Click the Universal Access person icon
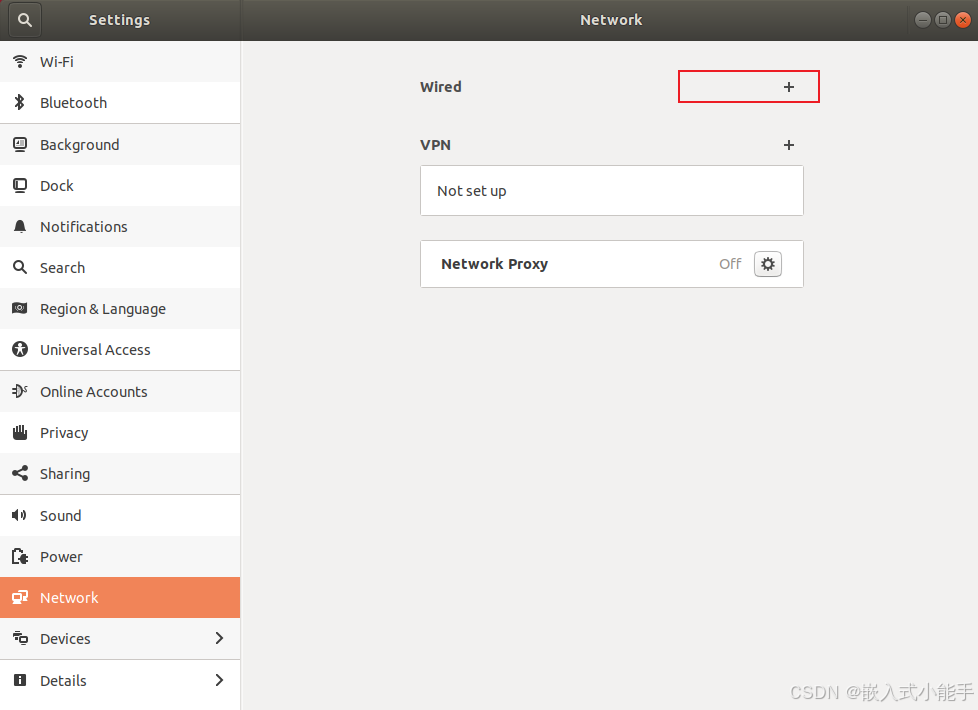Screen dimensions: 978x710 (20, 349)
